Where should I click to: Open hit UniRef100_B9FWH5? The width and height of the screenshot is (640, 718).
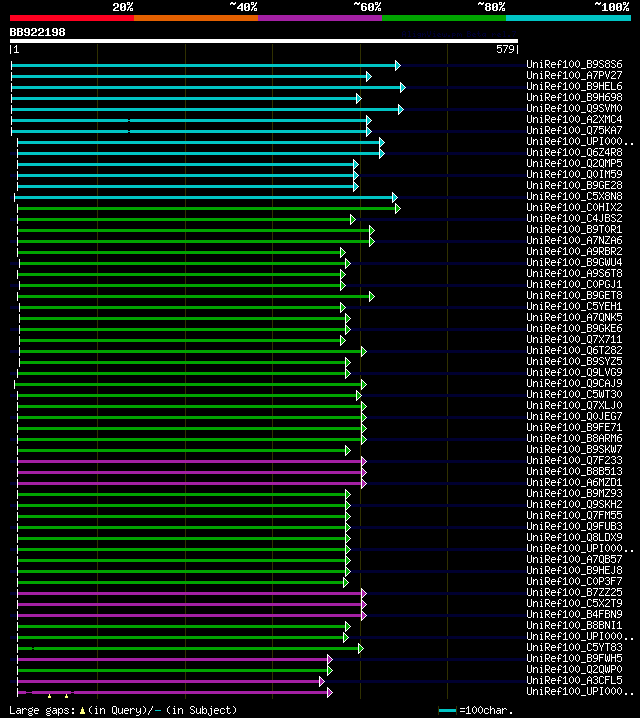pyautogui.click(x=574, y=658)
